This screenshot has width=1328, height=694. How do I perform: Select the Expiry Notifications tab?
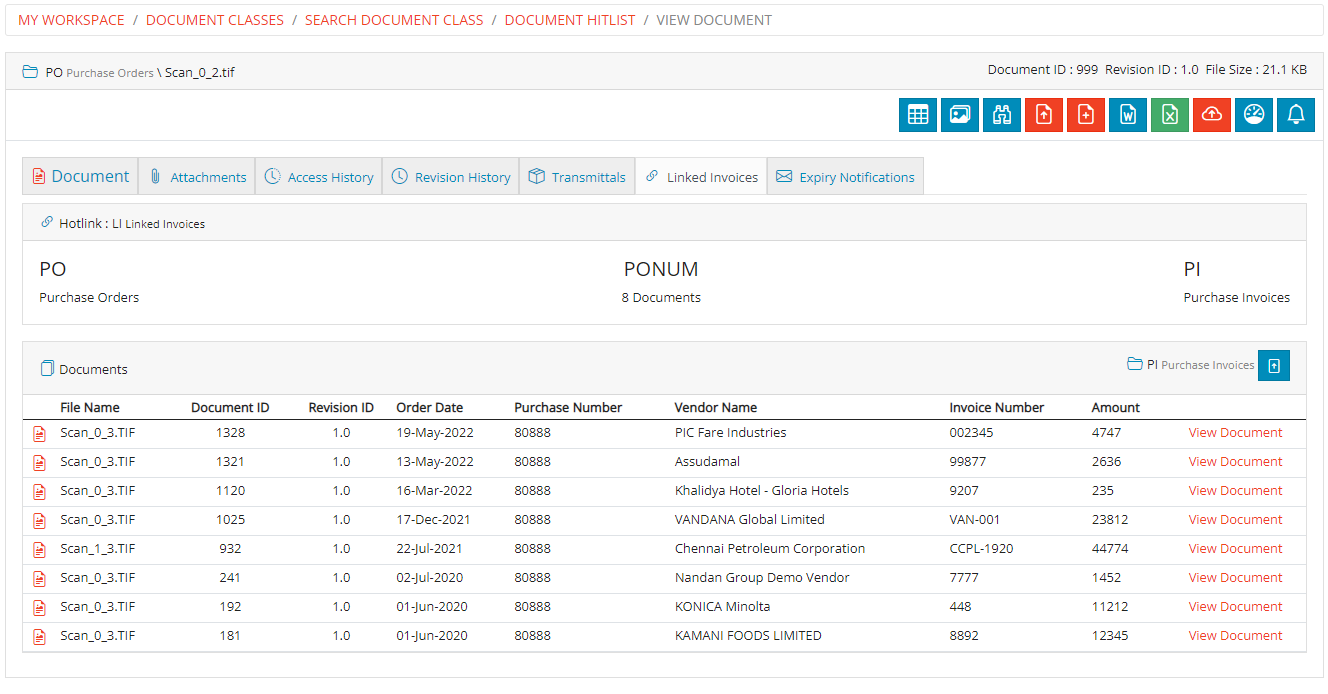845,176
